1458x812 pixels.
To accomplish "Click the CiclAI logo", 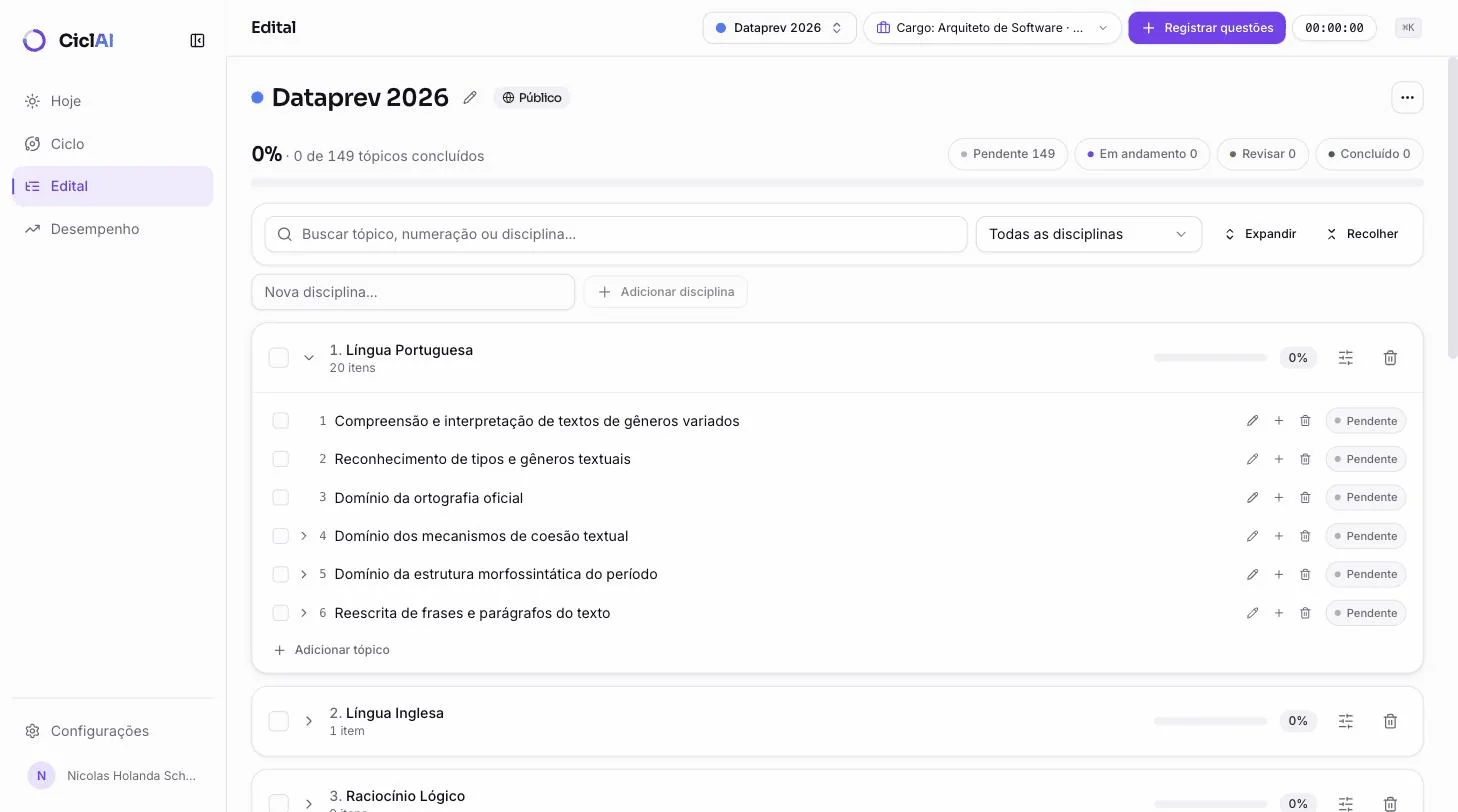I will pos(68,40).
